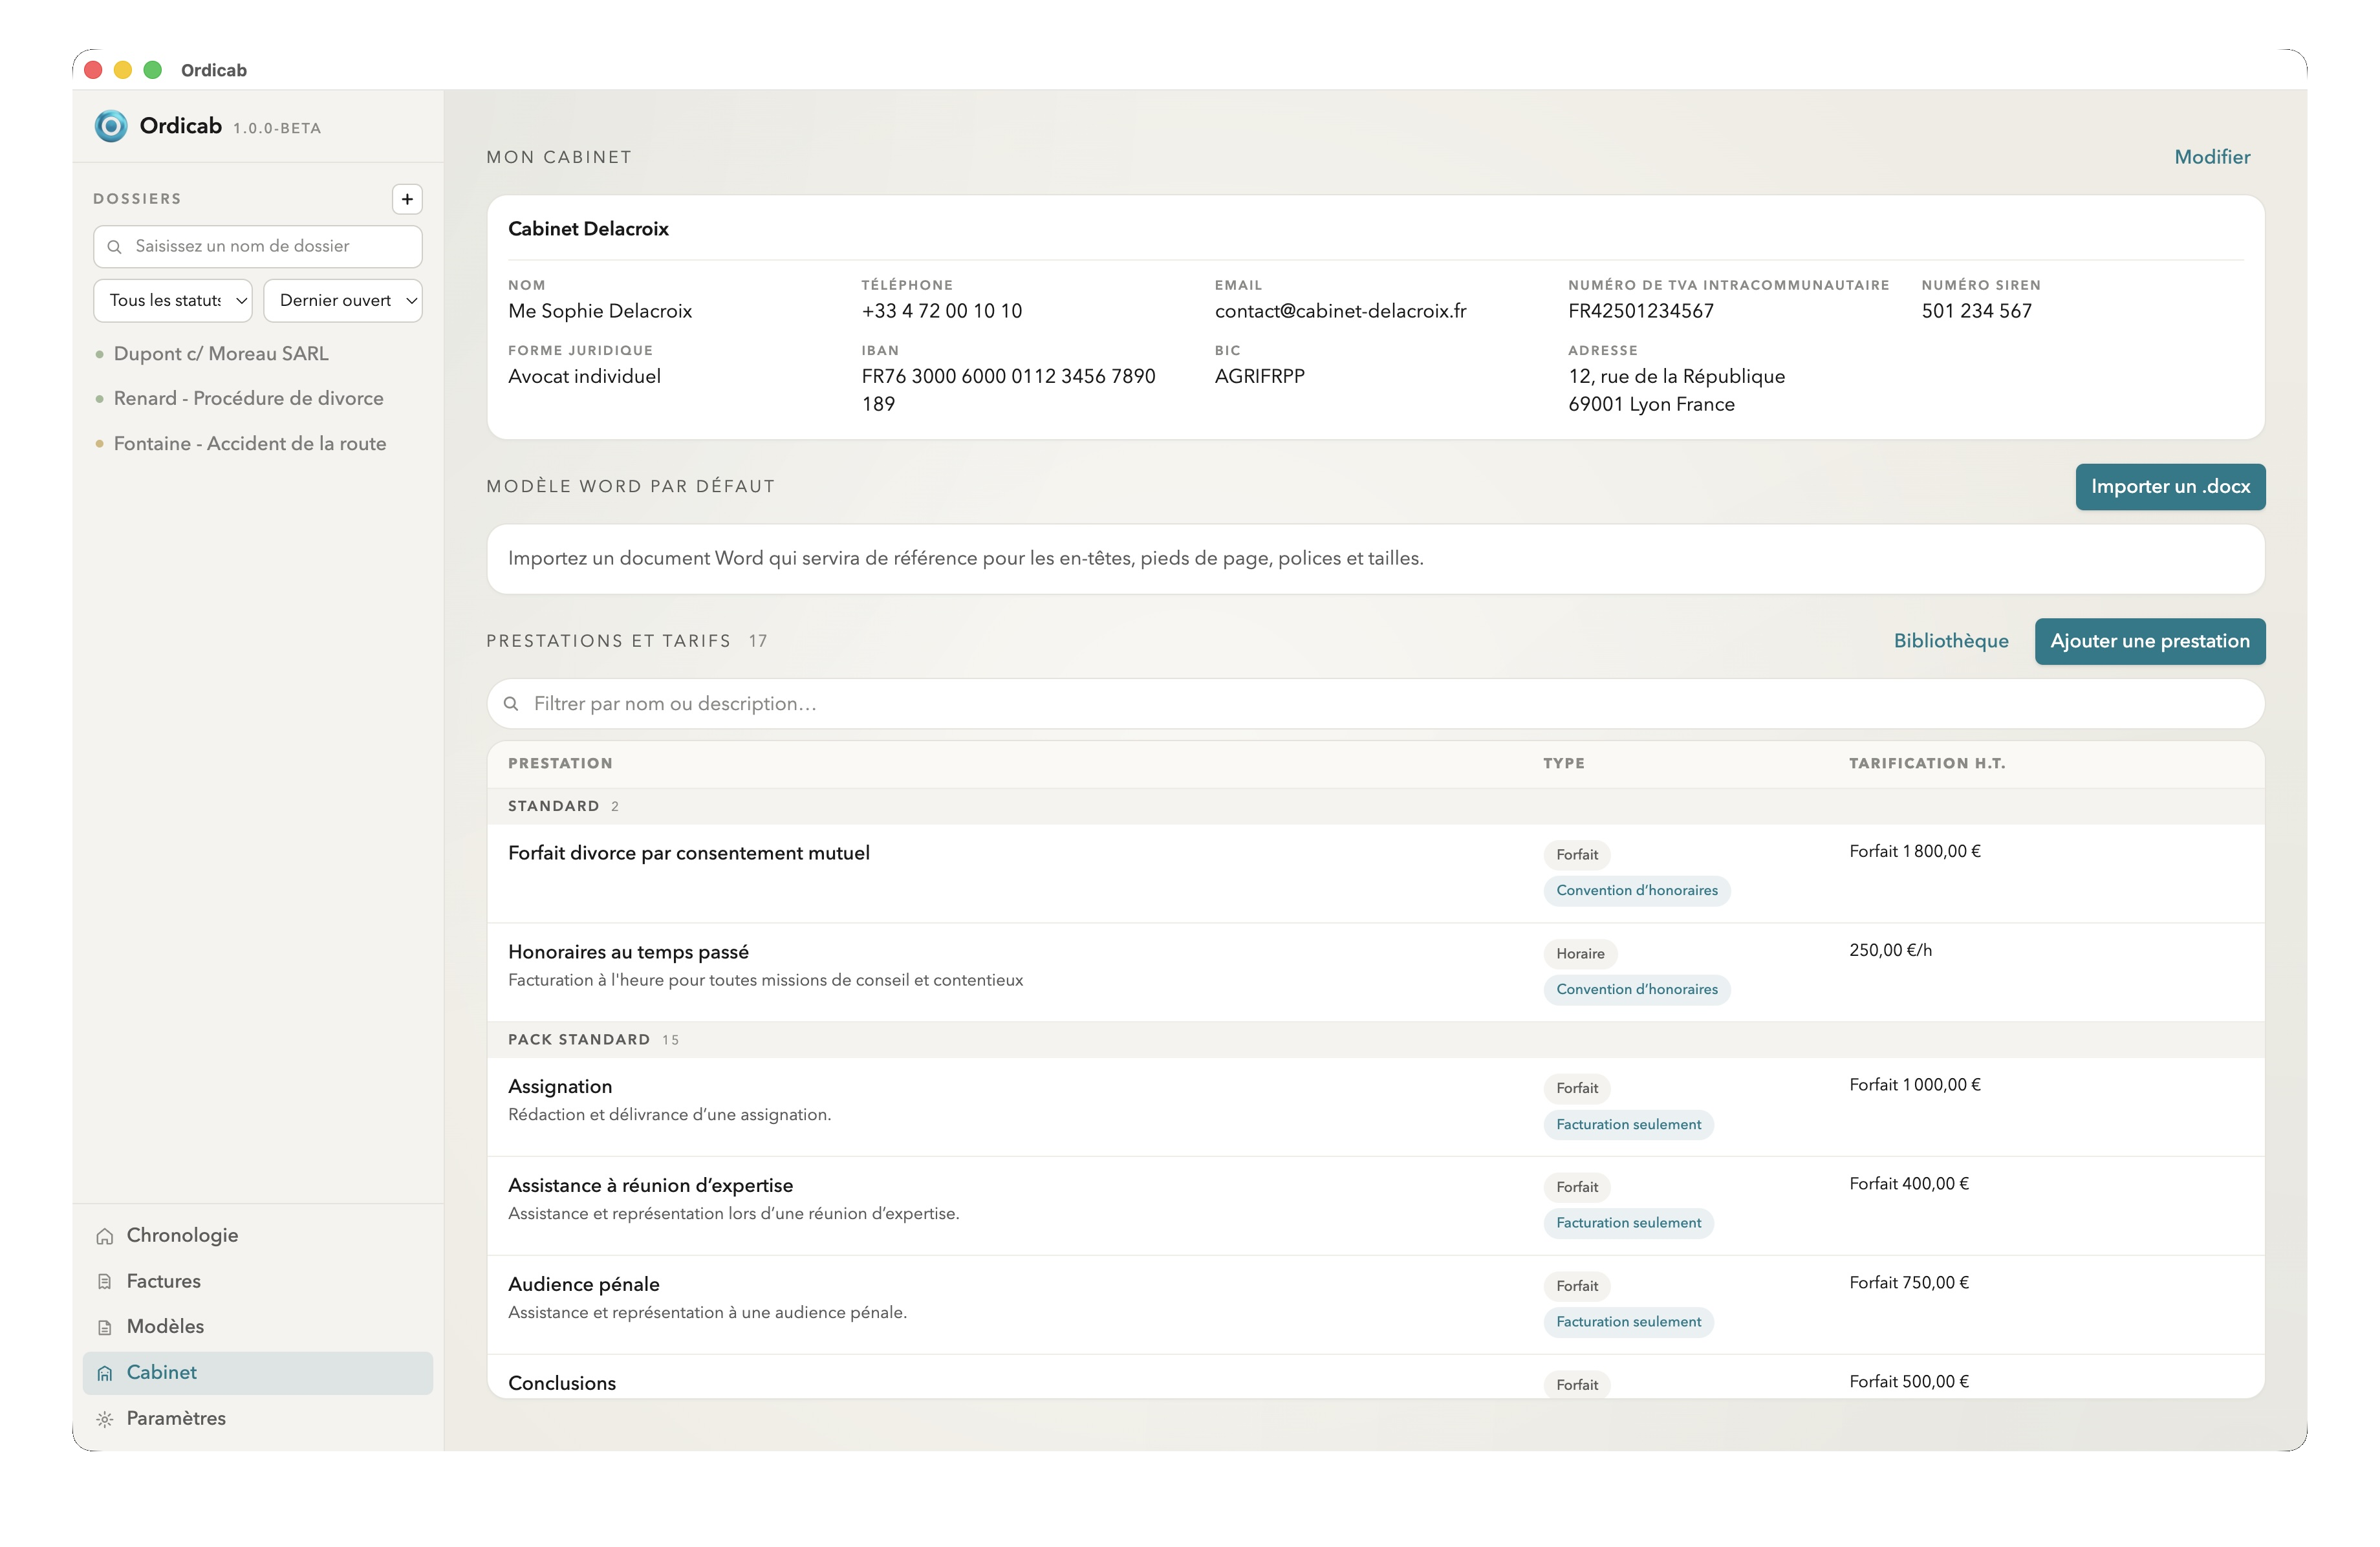Click the PACK STANDARD group header
The image size is (2380, 1547).
(x=1375, y=1040)
